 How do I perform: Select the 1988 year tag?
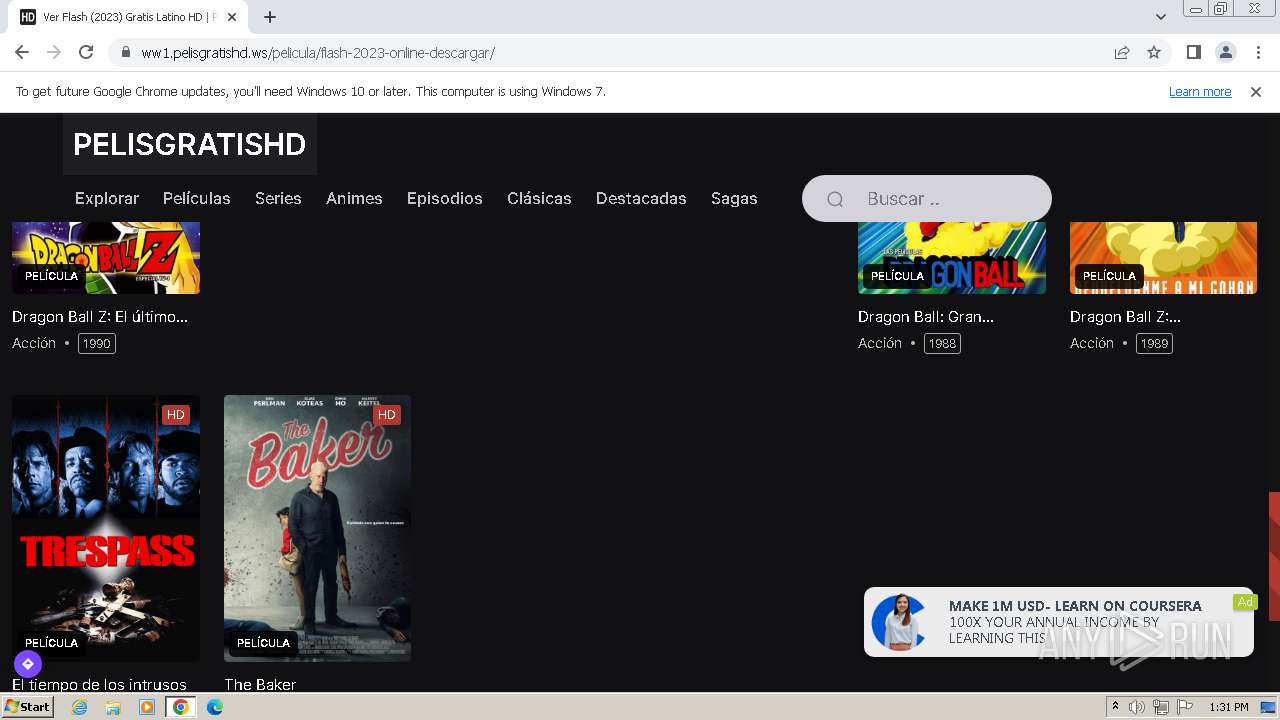pyautogui.click(x=942, y=343)
